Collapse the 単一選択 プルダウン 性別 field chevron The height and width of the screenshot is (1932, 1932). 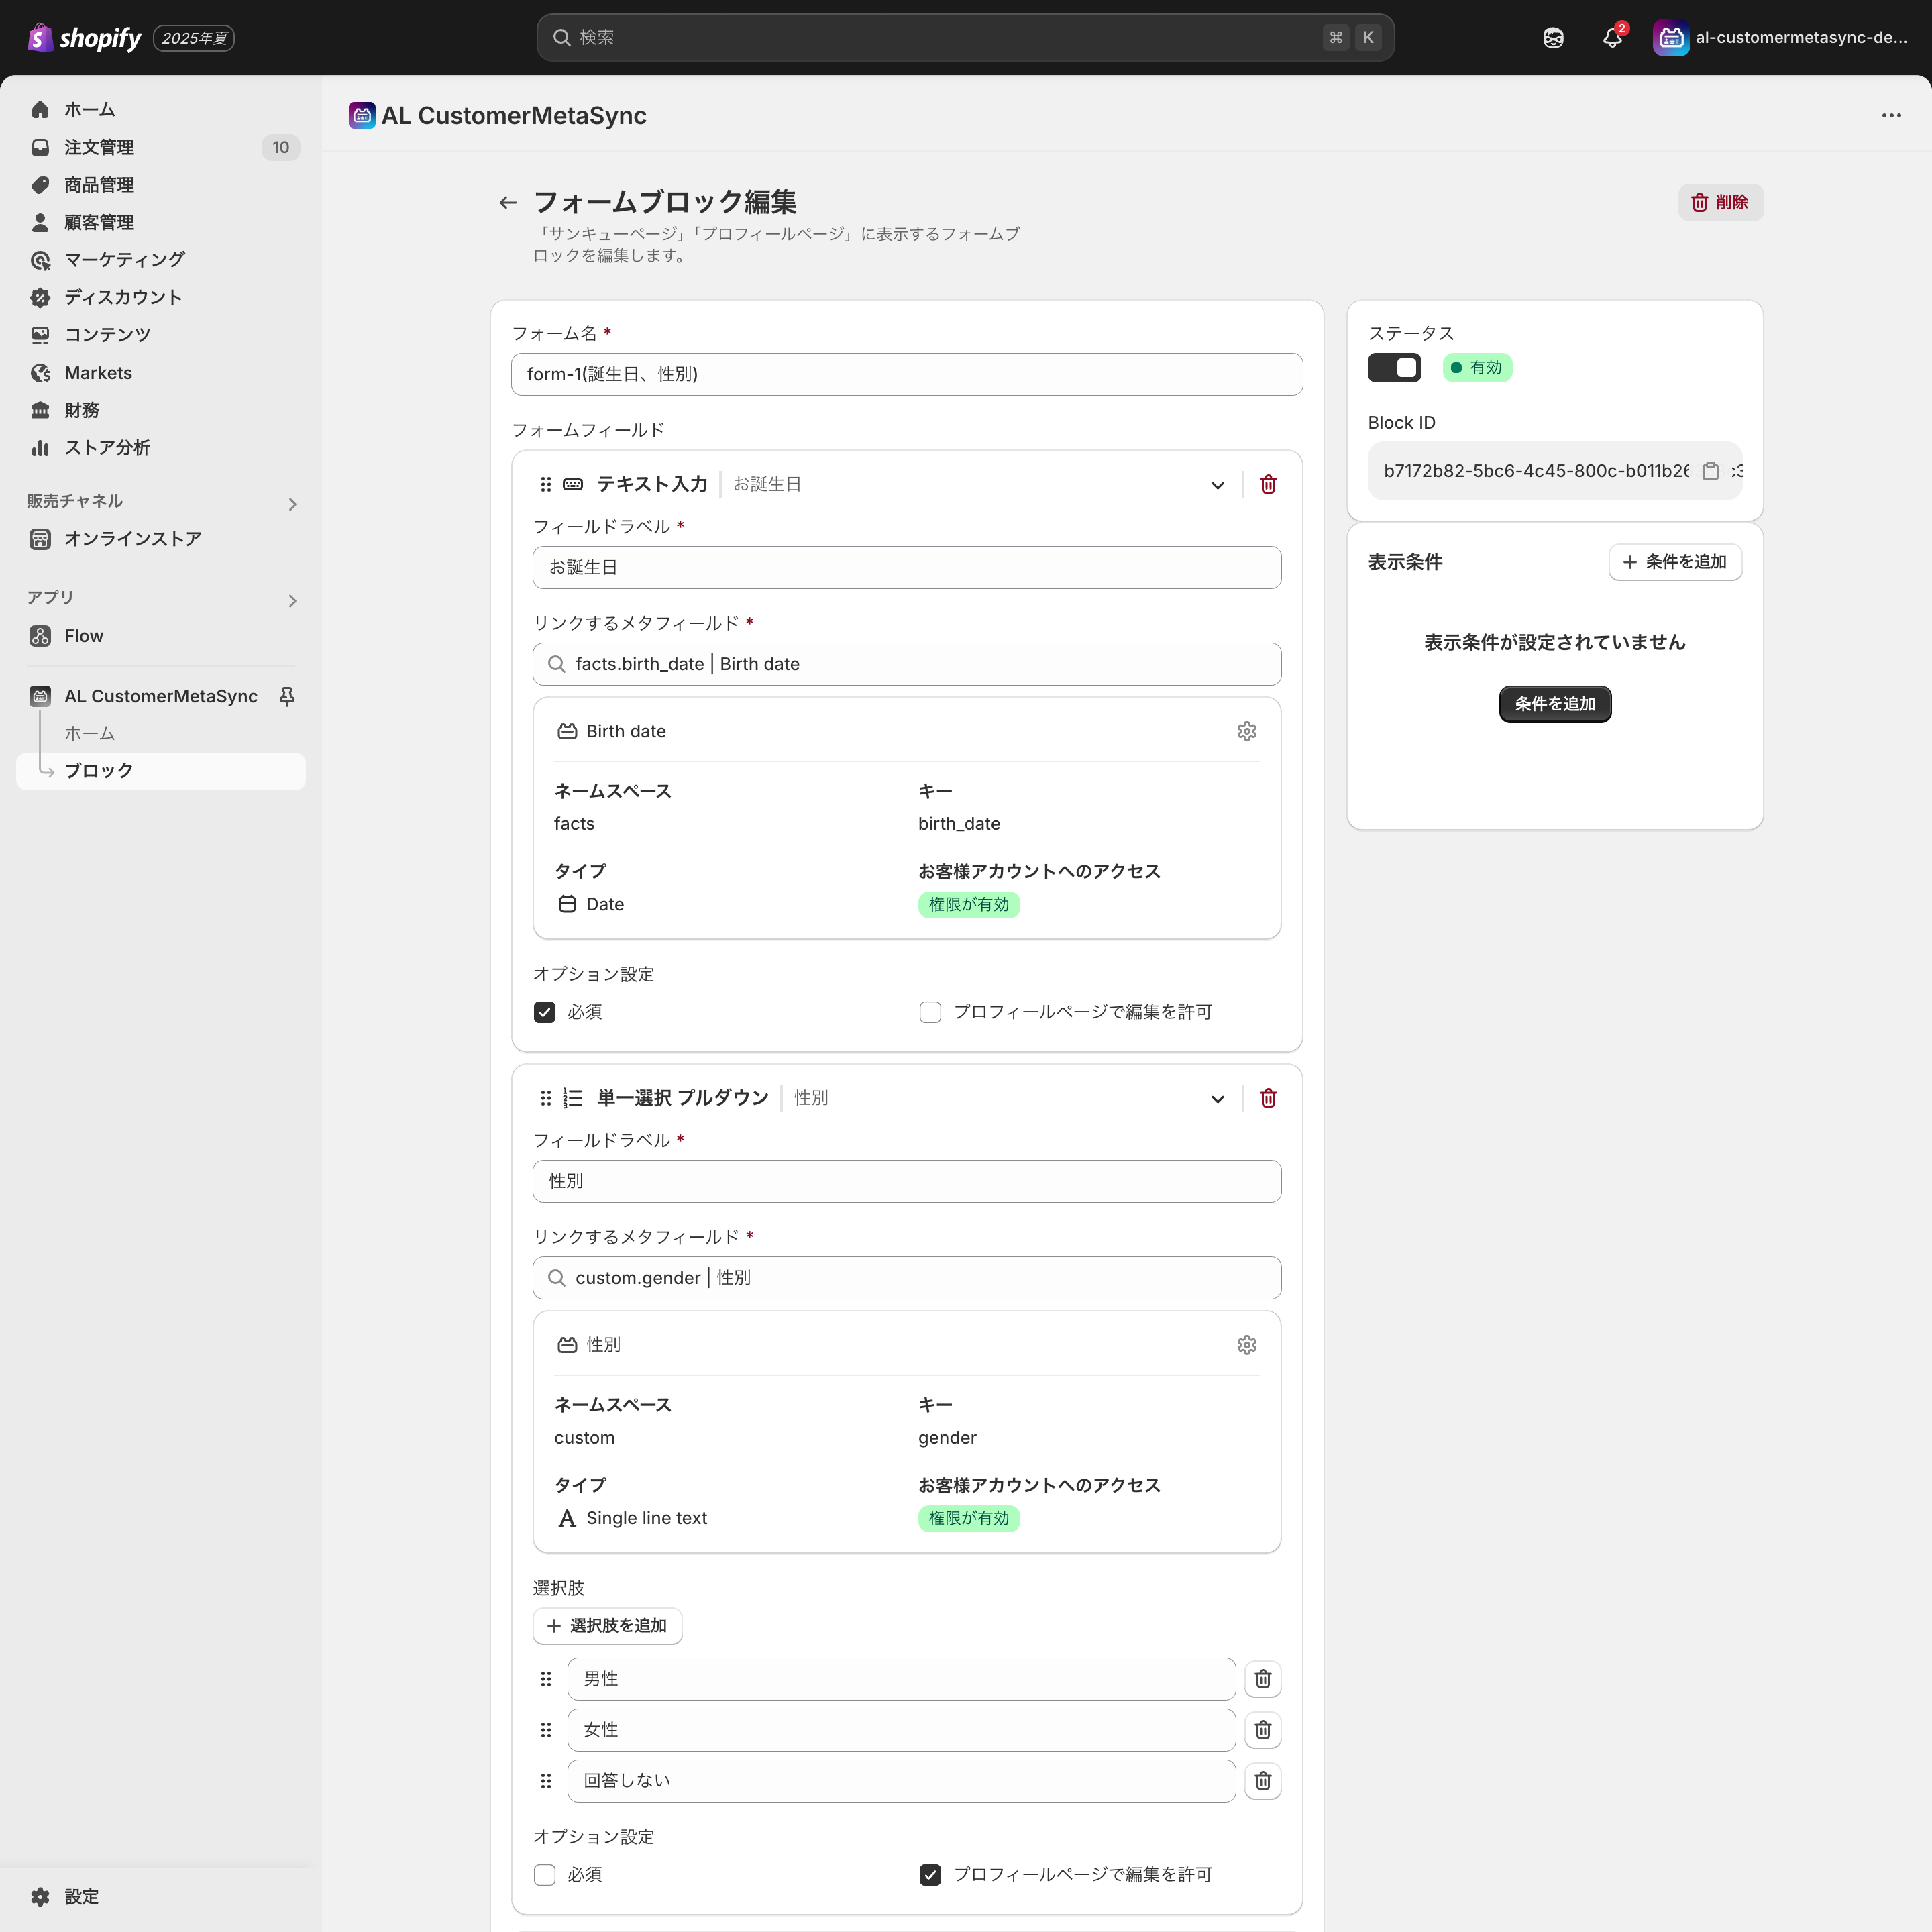click(x=1217, y=1099)
